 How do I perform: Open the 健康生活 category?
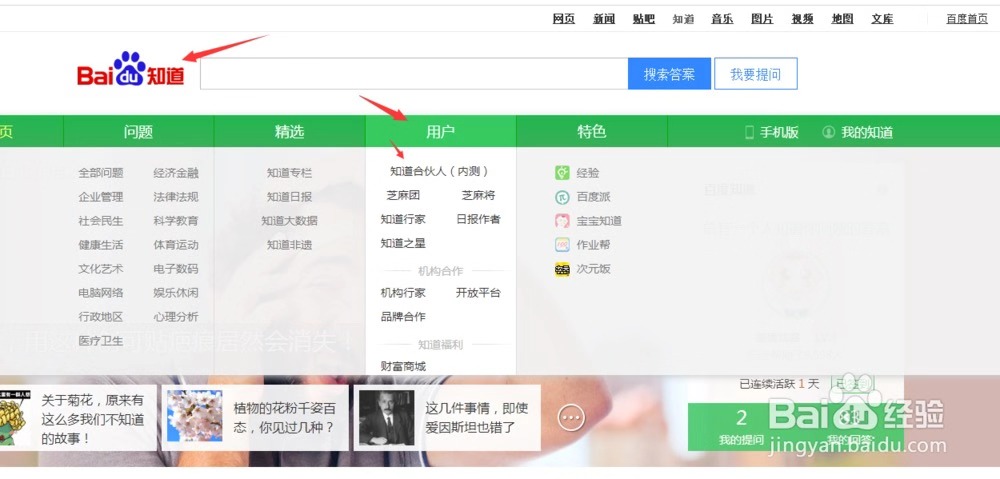click(101, 245)
